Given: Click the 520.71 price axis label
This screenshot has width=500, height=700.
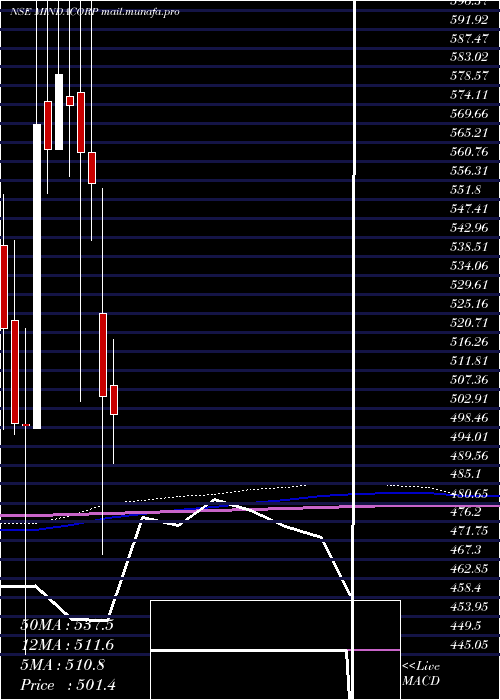Looking at the screenshot, I should click(469, 322).
